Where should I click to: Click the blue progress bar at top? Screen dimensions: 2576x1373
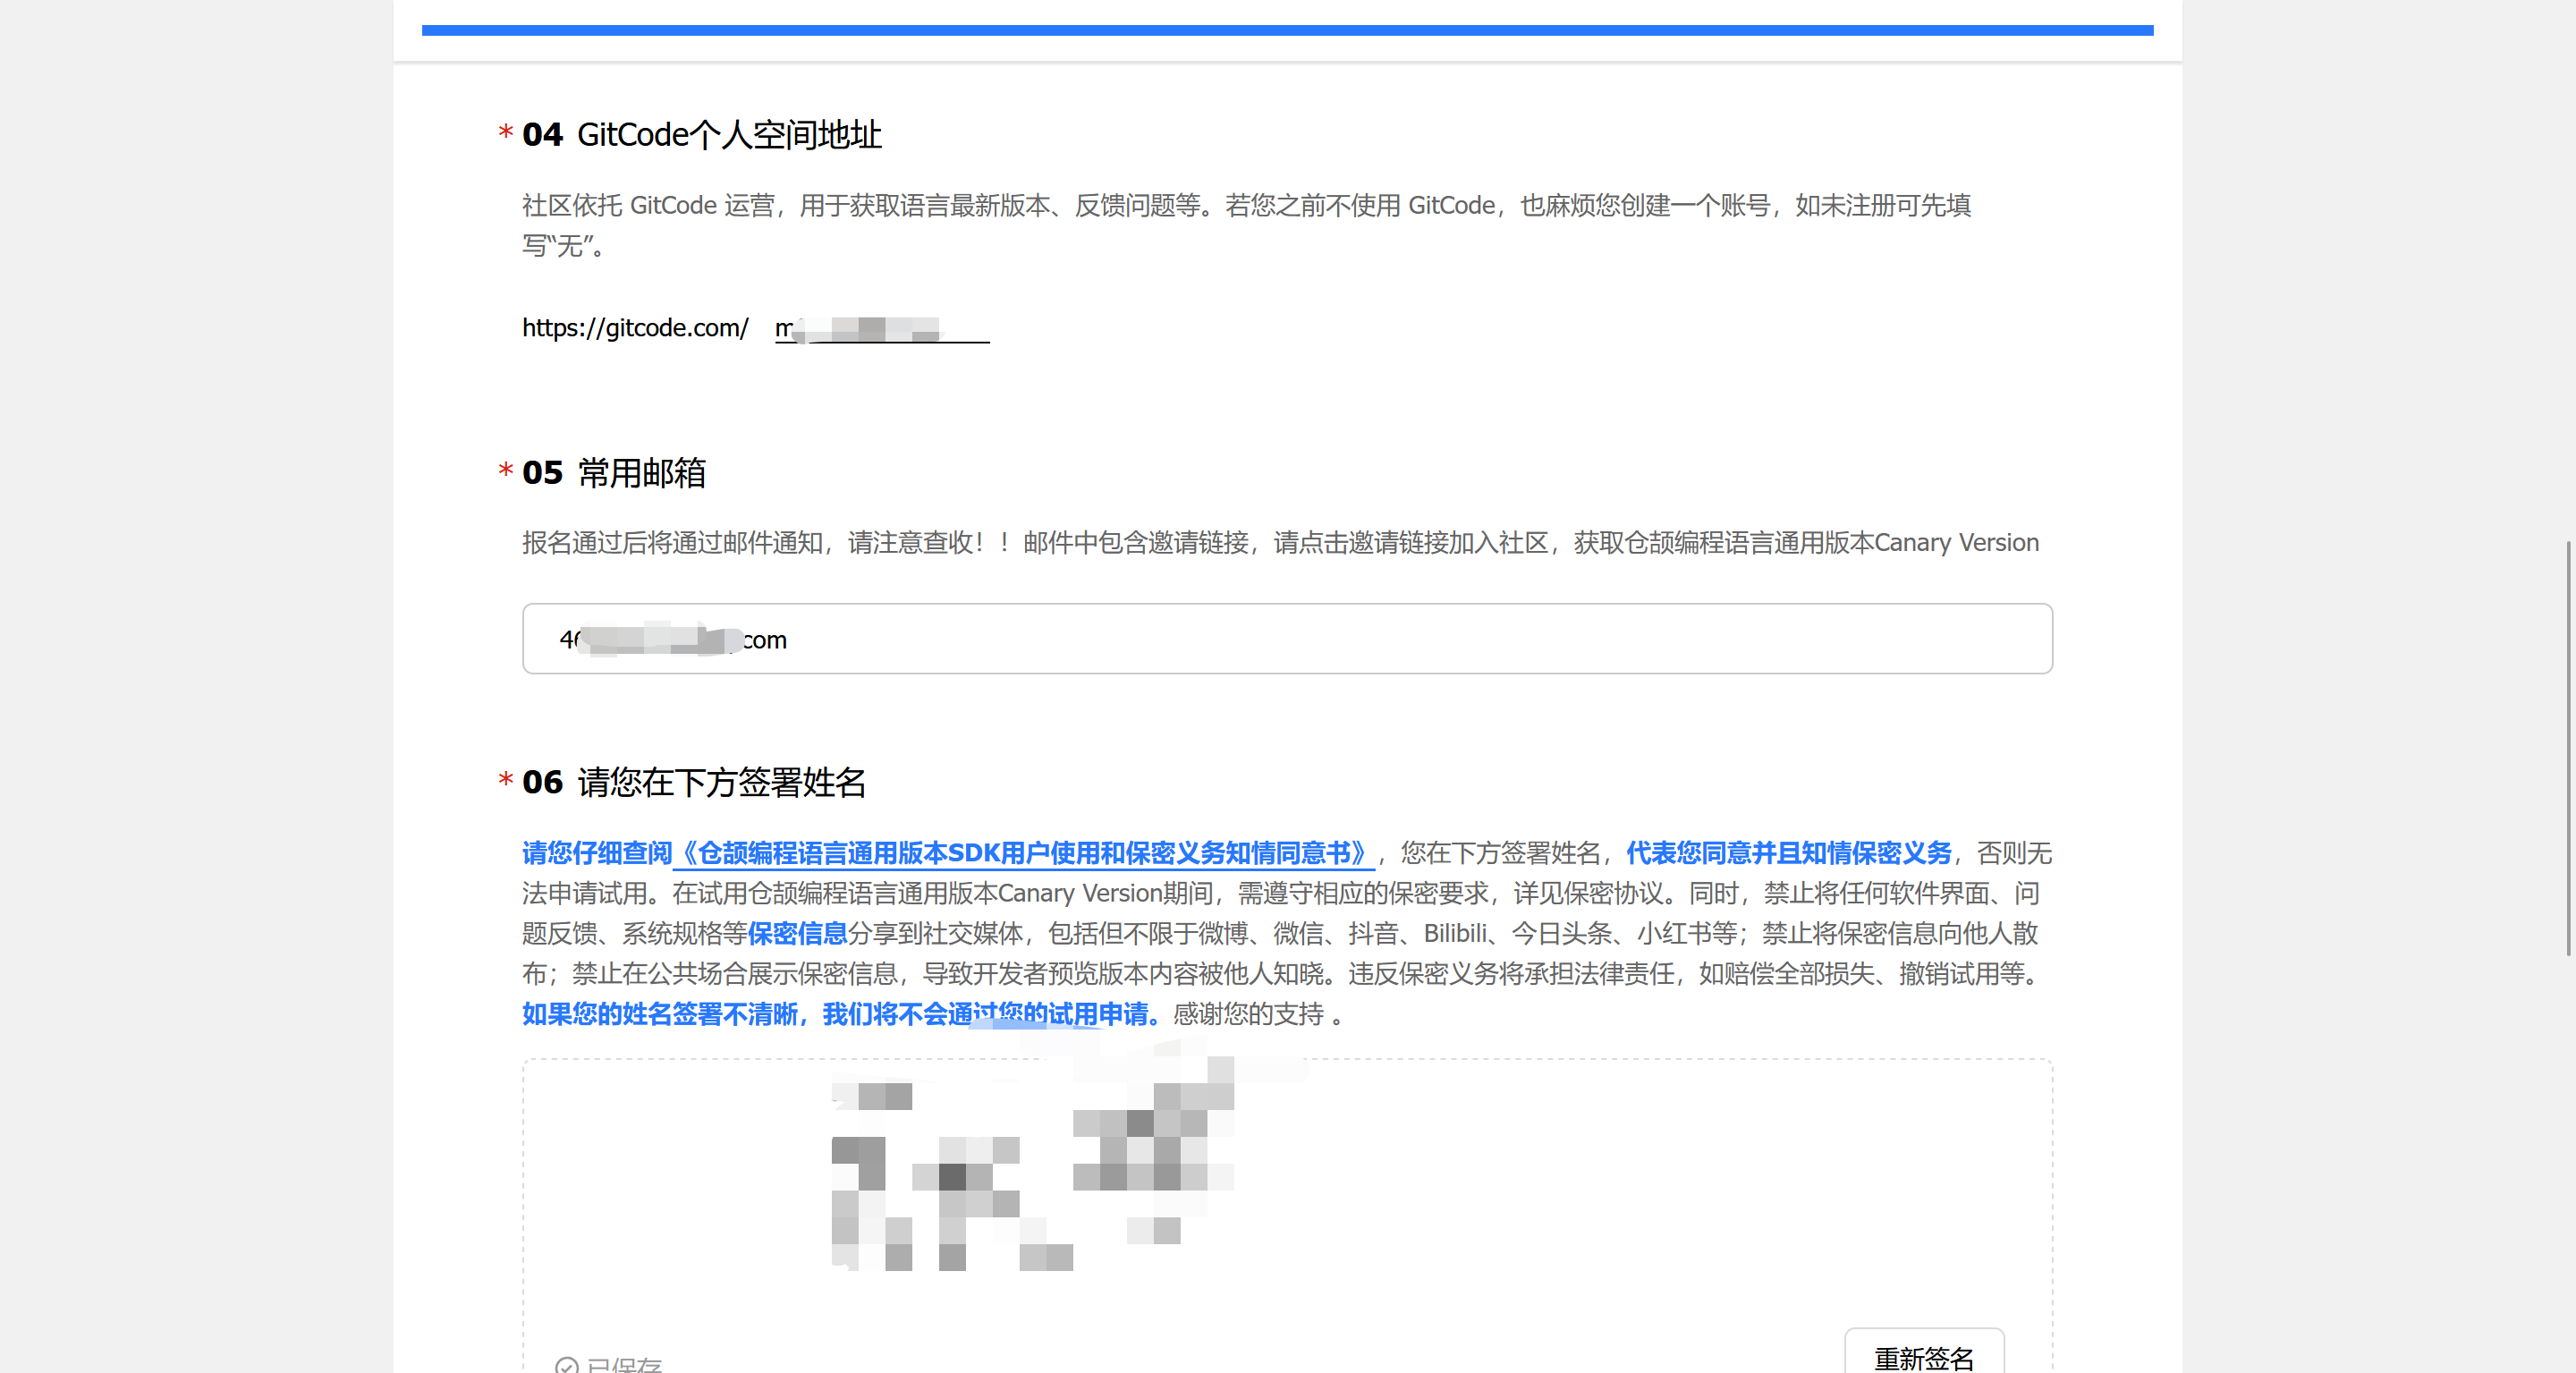pyautogui.click(x=1286, y=31)
